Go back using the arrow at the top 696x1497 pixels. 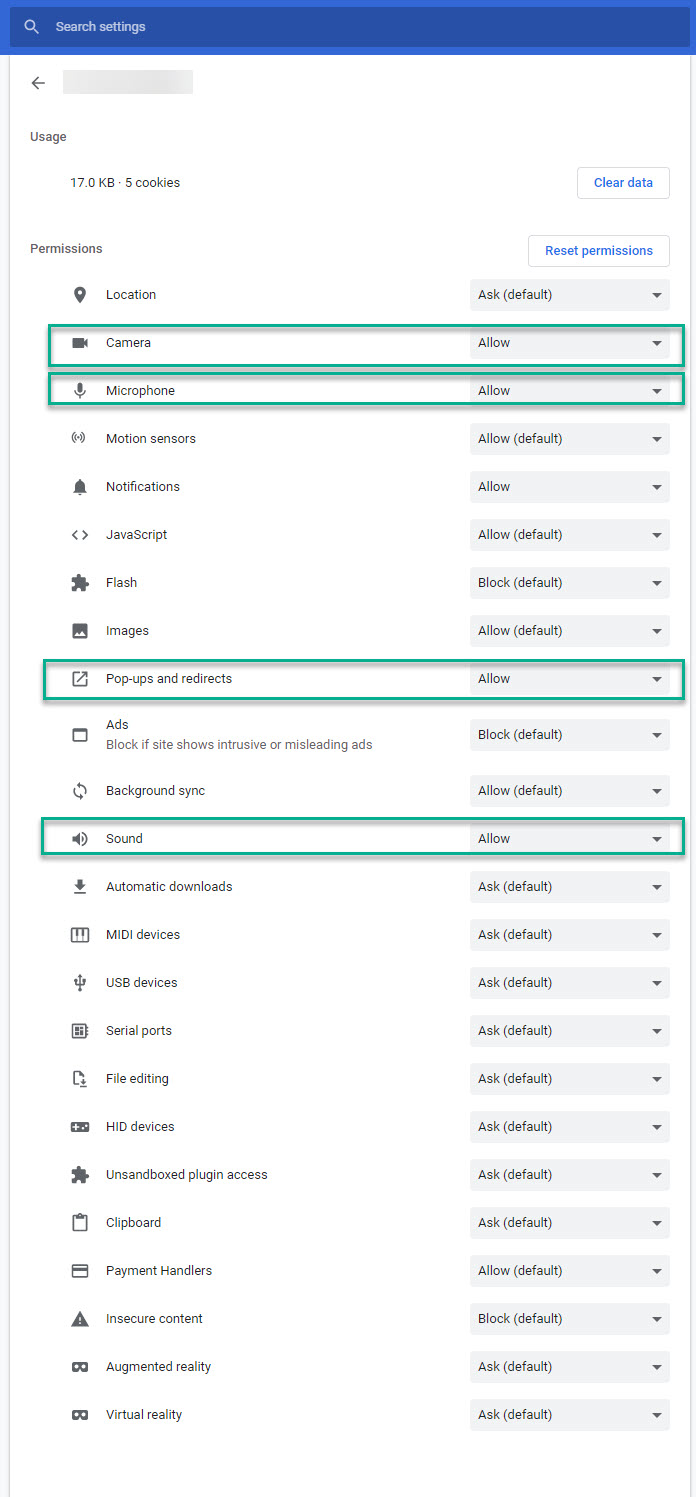(x=38, y=83)
